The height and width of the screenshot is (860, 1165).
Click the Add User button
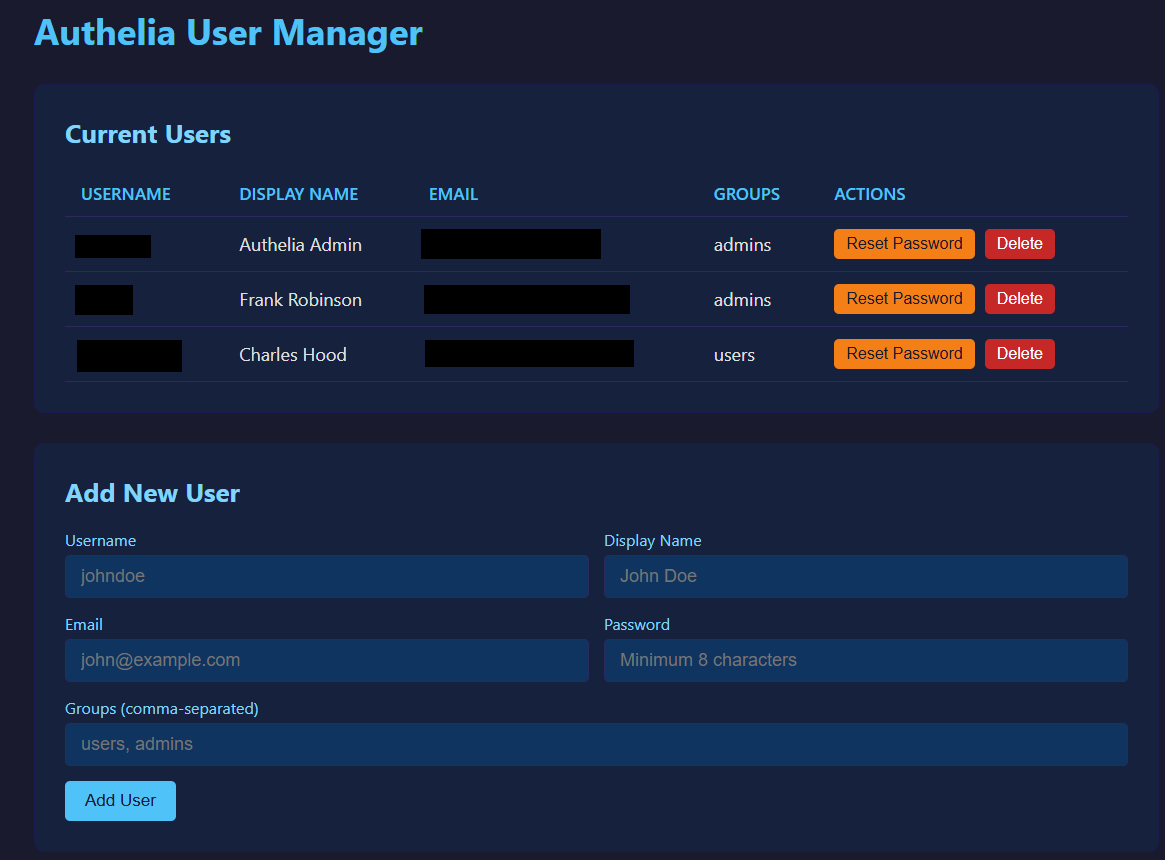(120, 800)
